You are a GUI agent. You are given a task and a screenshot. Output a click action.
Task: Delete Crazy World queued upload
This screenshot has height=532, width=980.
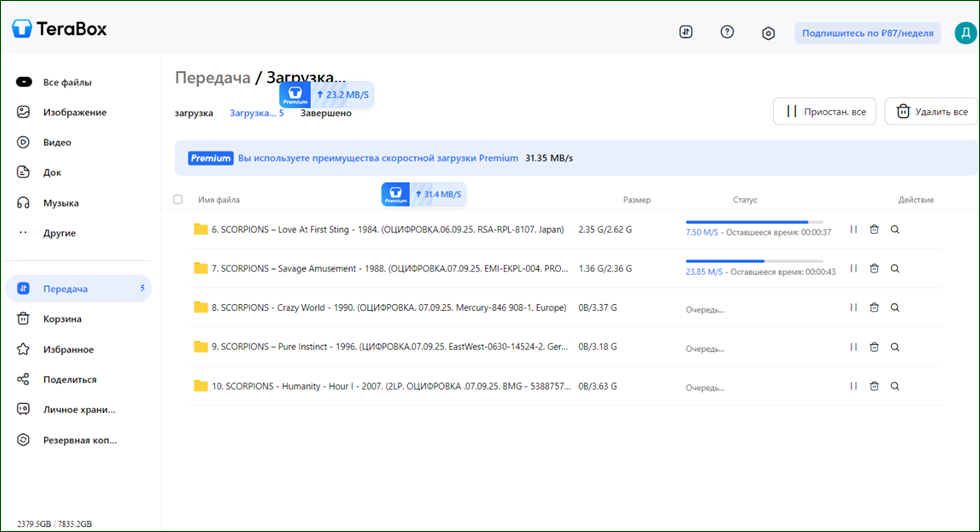(x=874, y=308)
